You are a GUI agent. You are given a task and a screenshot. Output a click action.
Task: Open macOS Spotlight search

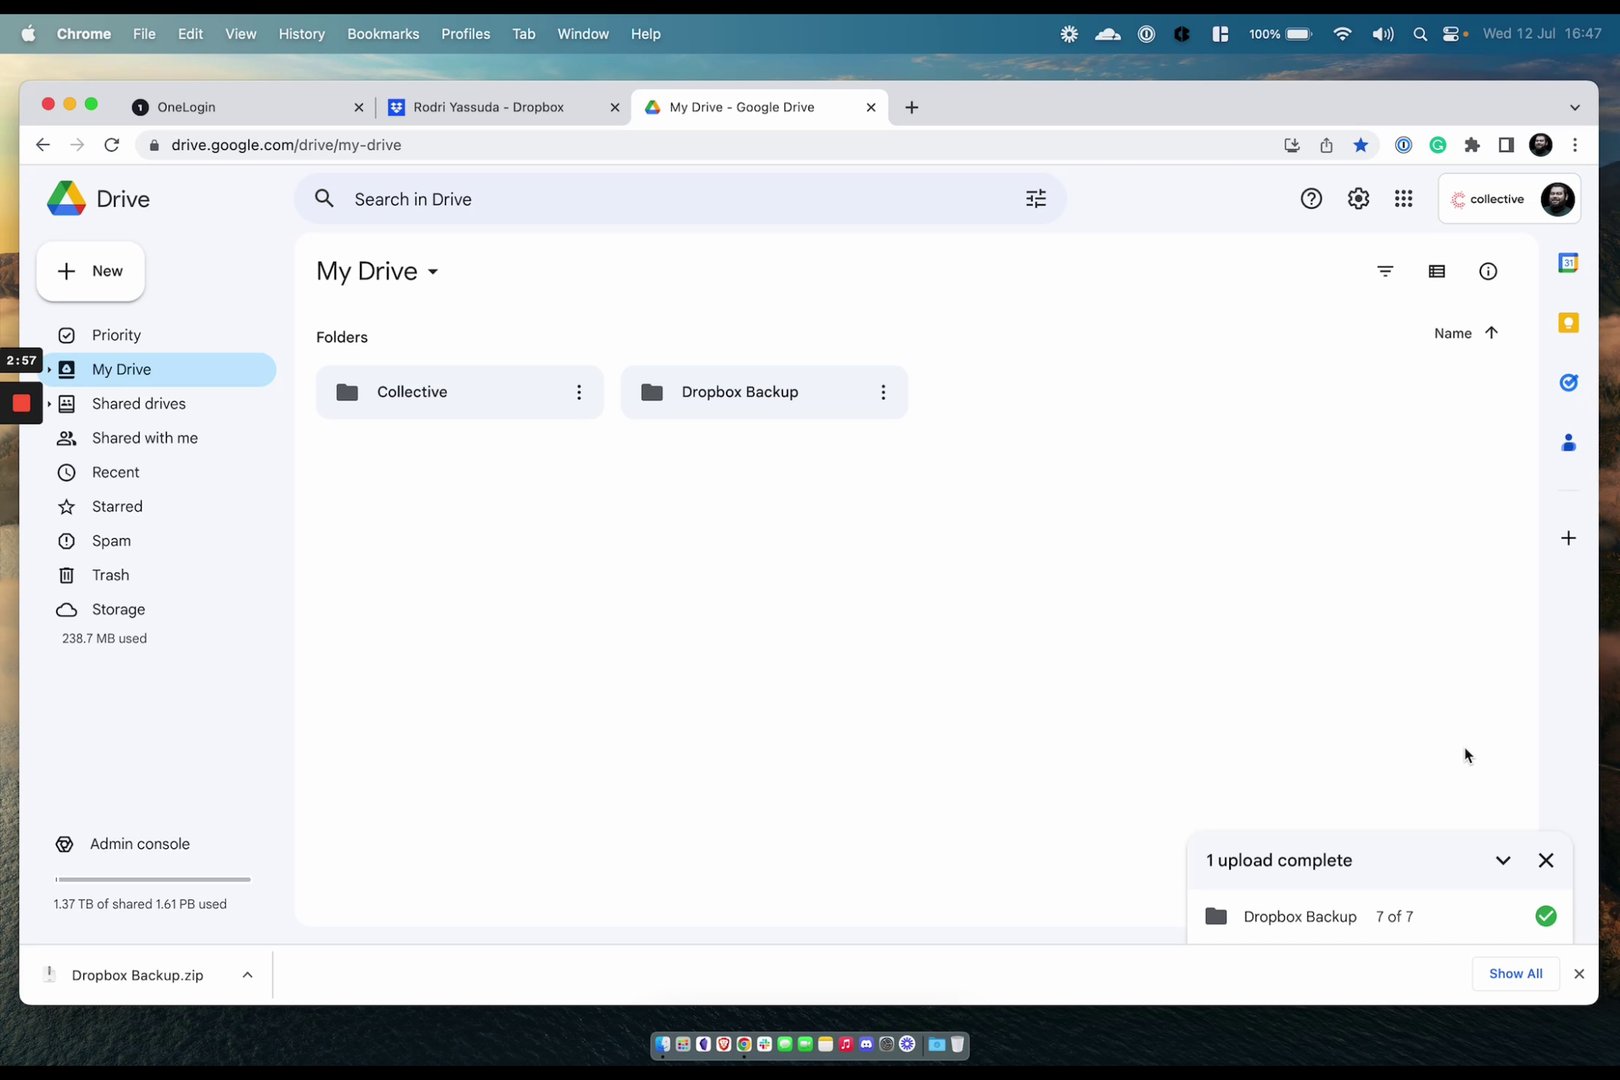[1420, 34]
